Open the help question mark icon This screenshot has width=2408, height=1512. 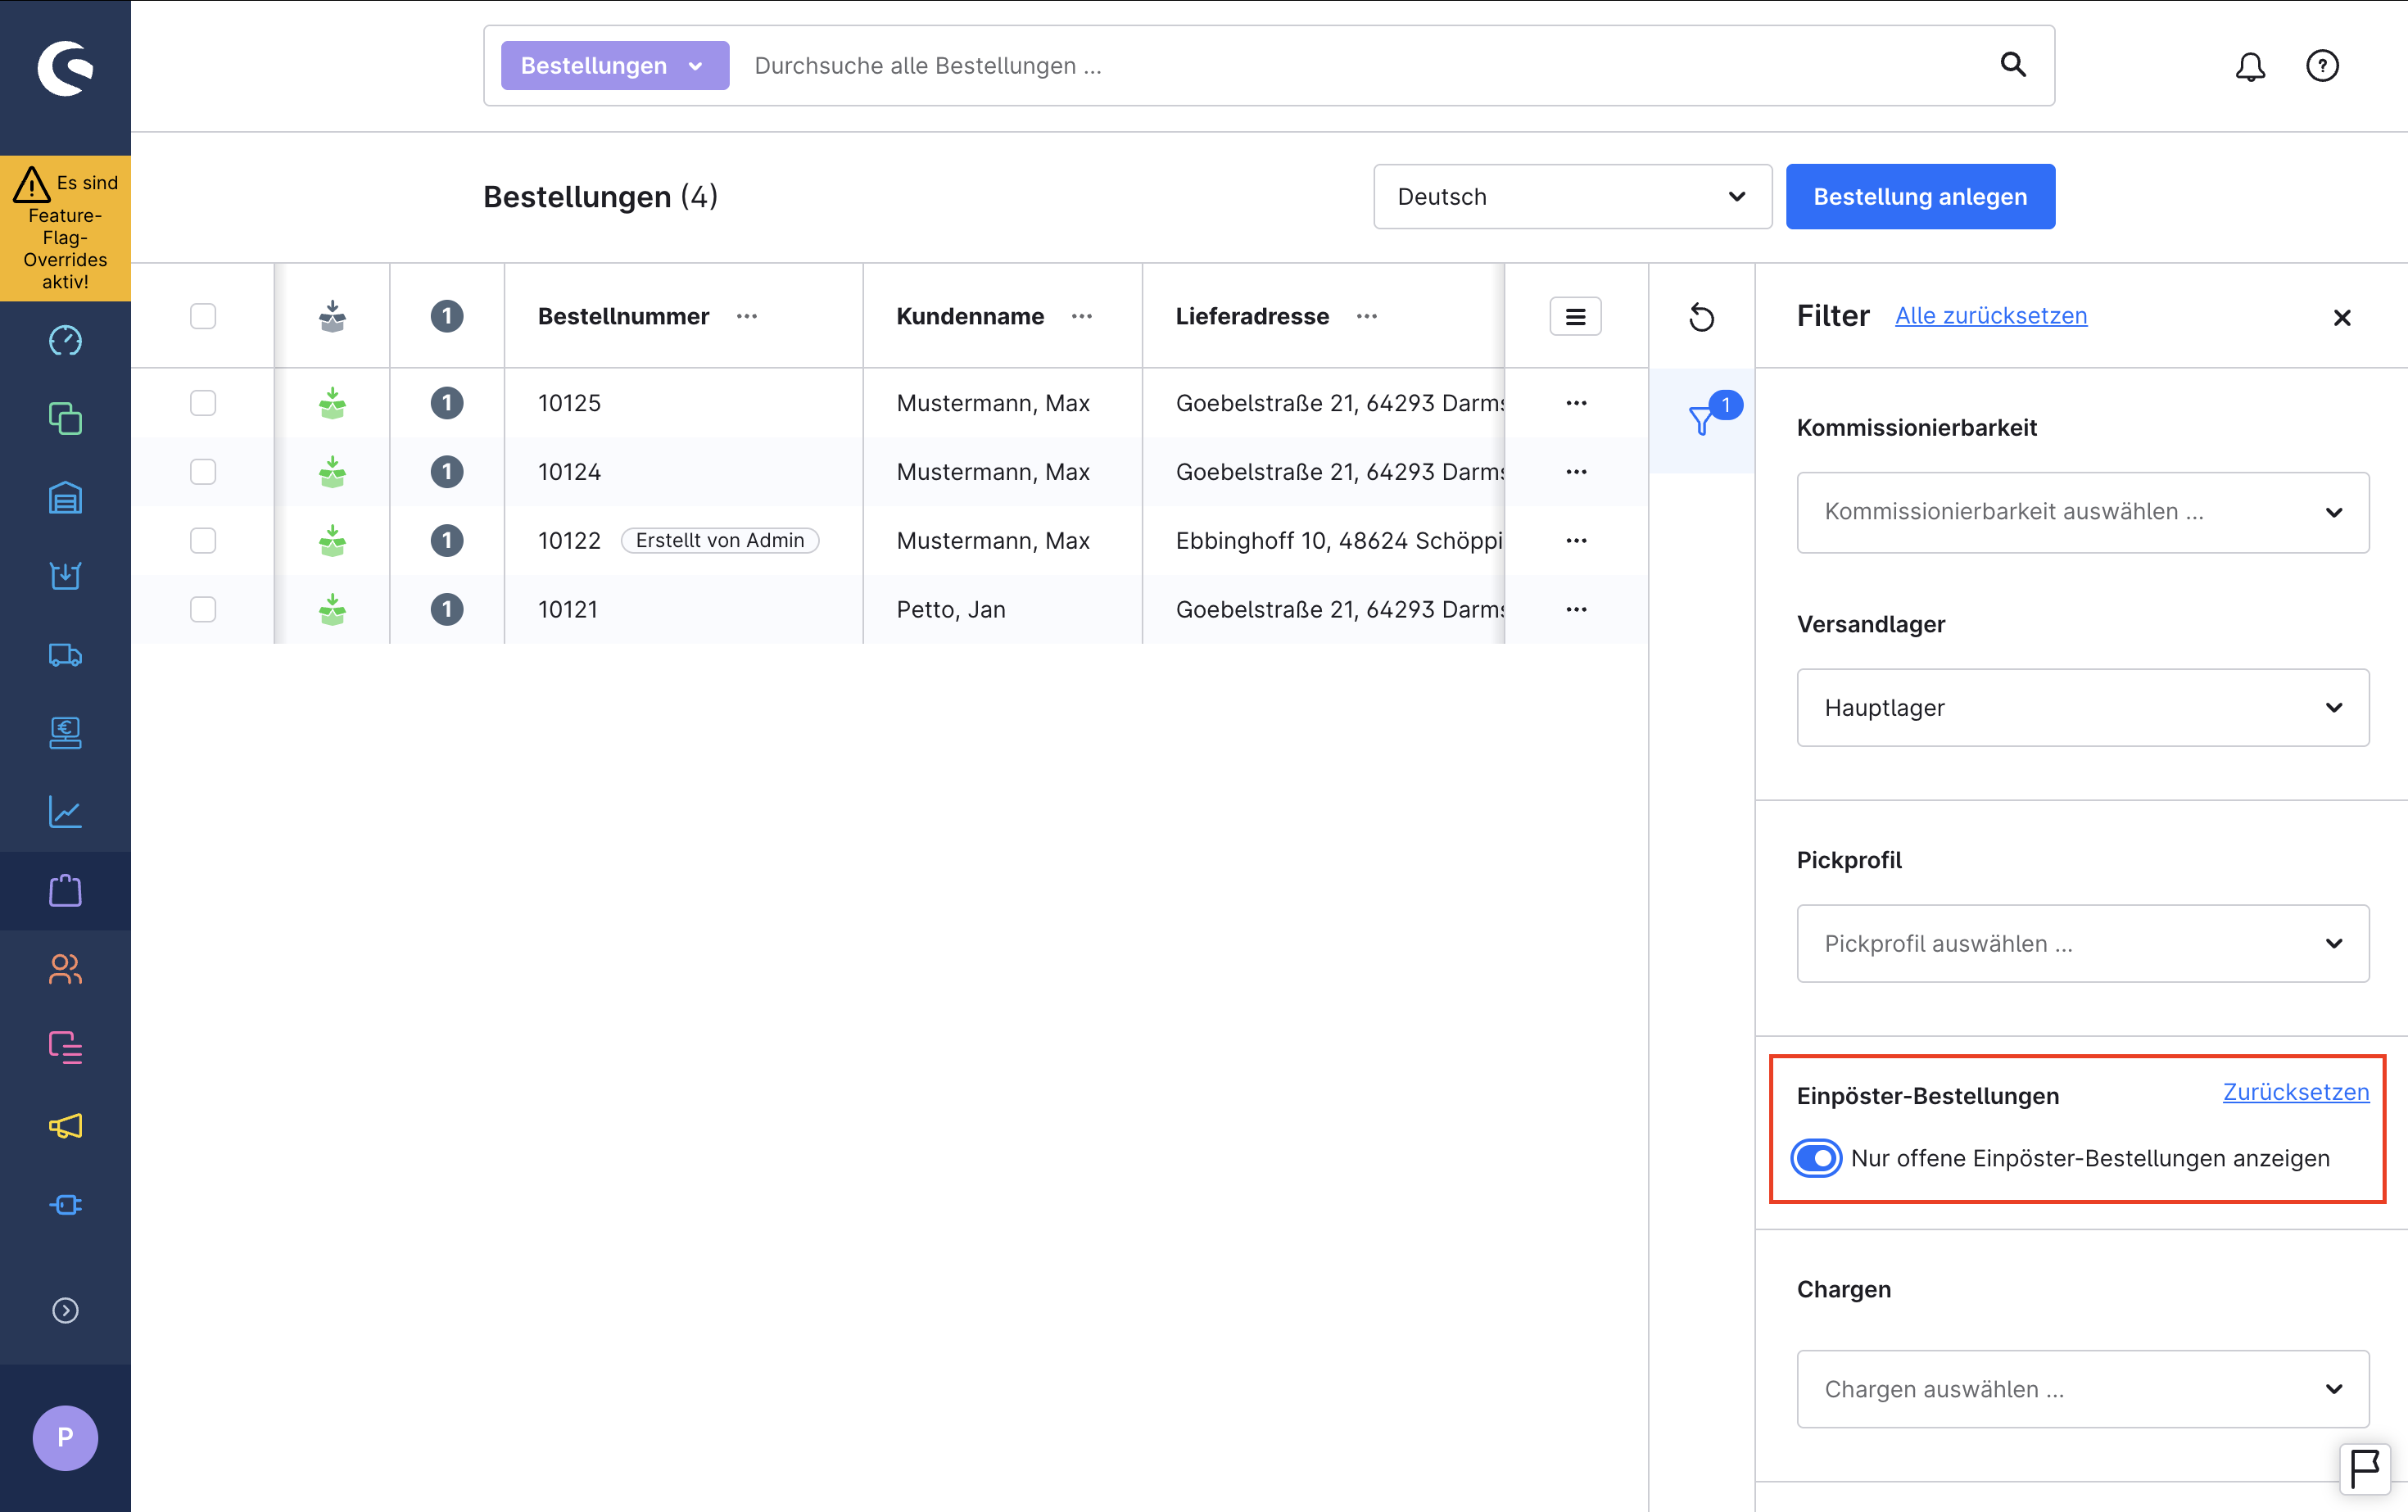(x=2322, y=66)
